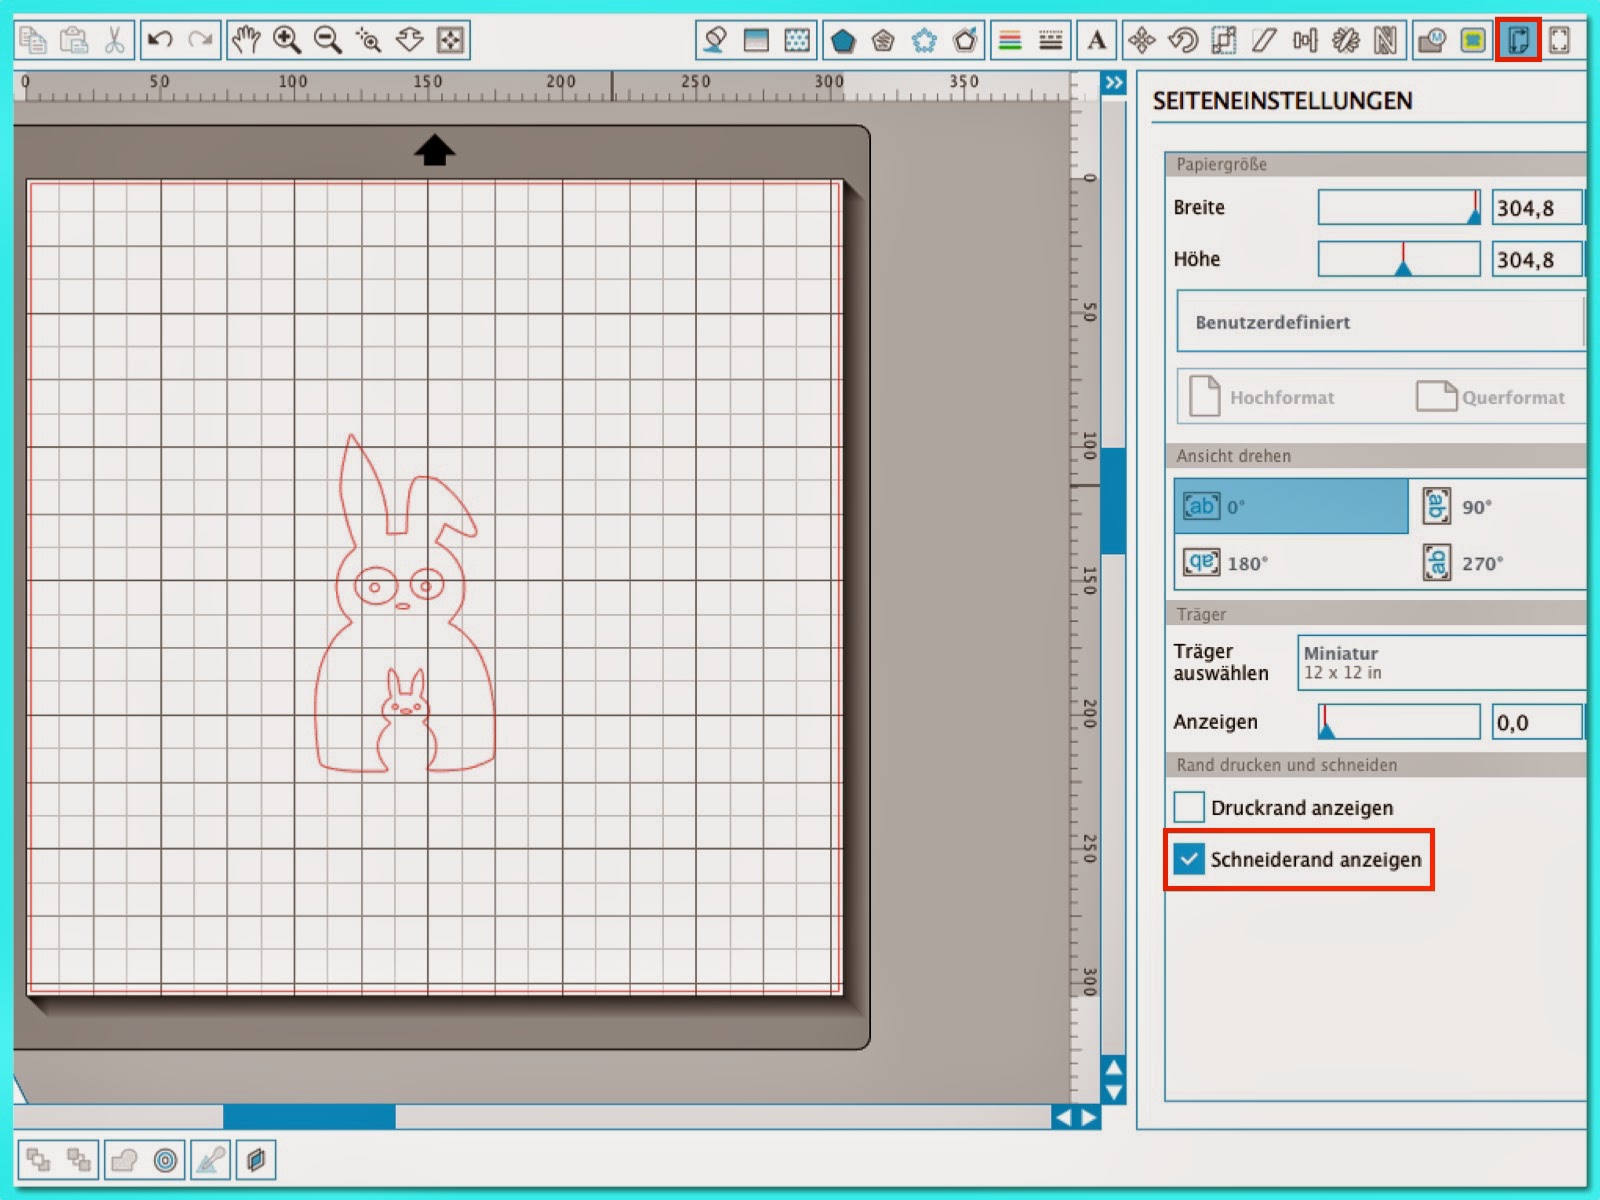Viewport: 1600px width, 1200px height.
Task: Open the Modify shapes 'M' icon
Action: coord(1432,40)
